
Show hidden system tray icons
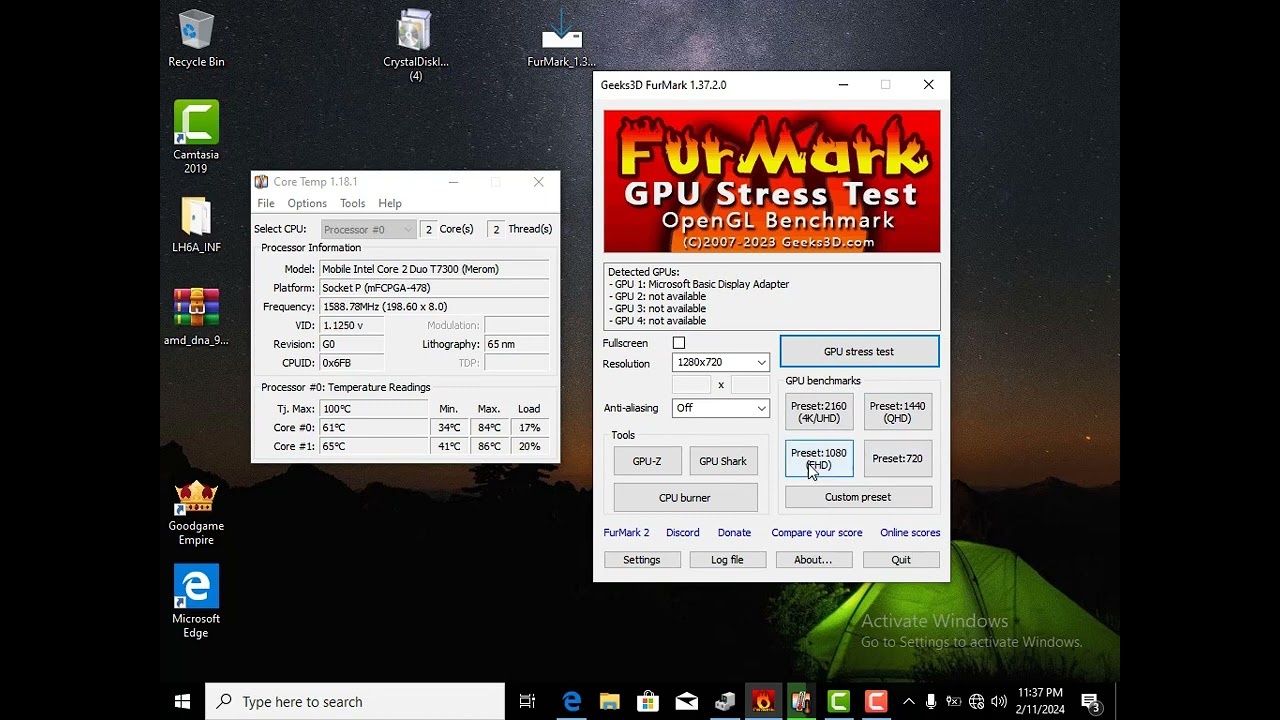(x=908, y=702)
